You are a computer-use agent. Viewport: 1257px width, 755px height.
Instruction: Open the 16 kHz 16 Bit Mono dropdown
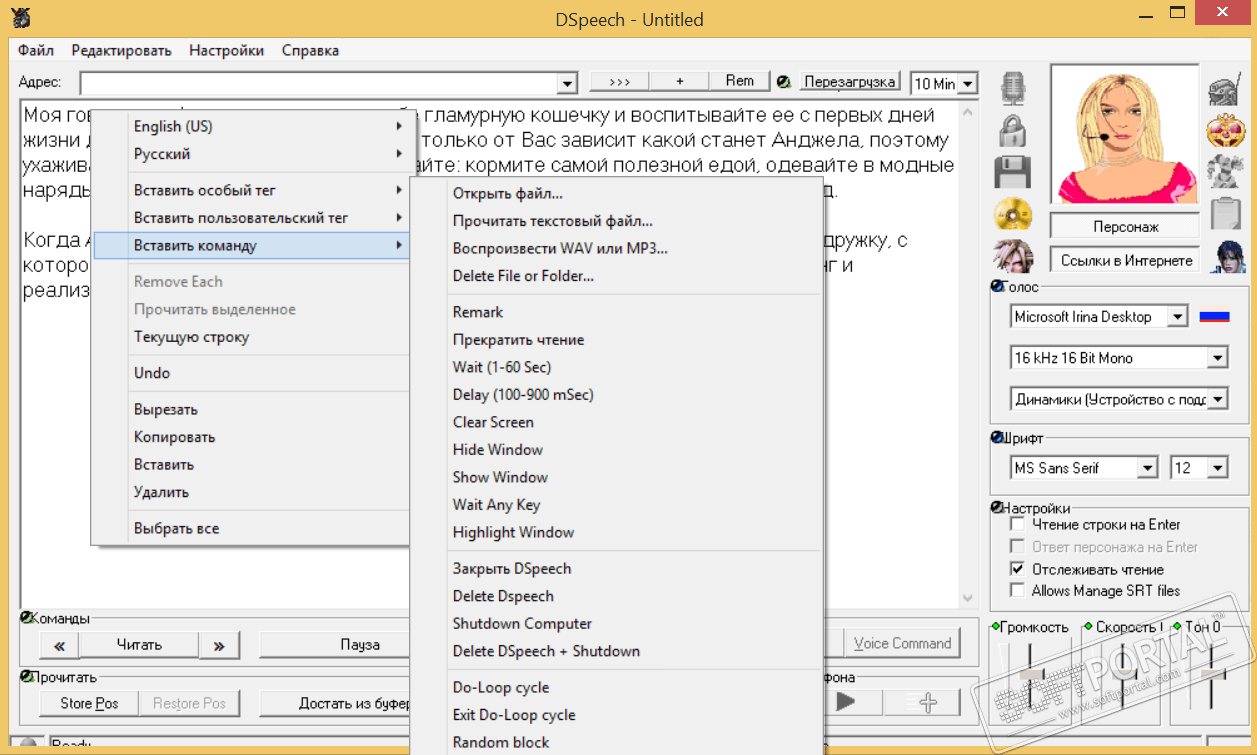[x=1217, y=358]
